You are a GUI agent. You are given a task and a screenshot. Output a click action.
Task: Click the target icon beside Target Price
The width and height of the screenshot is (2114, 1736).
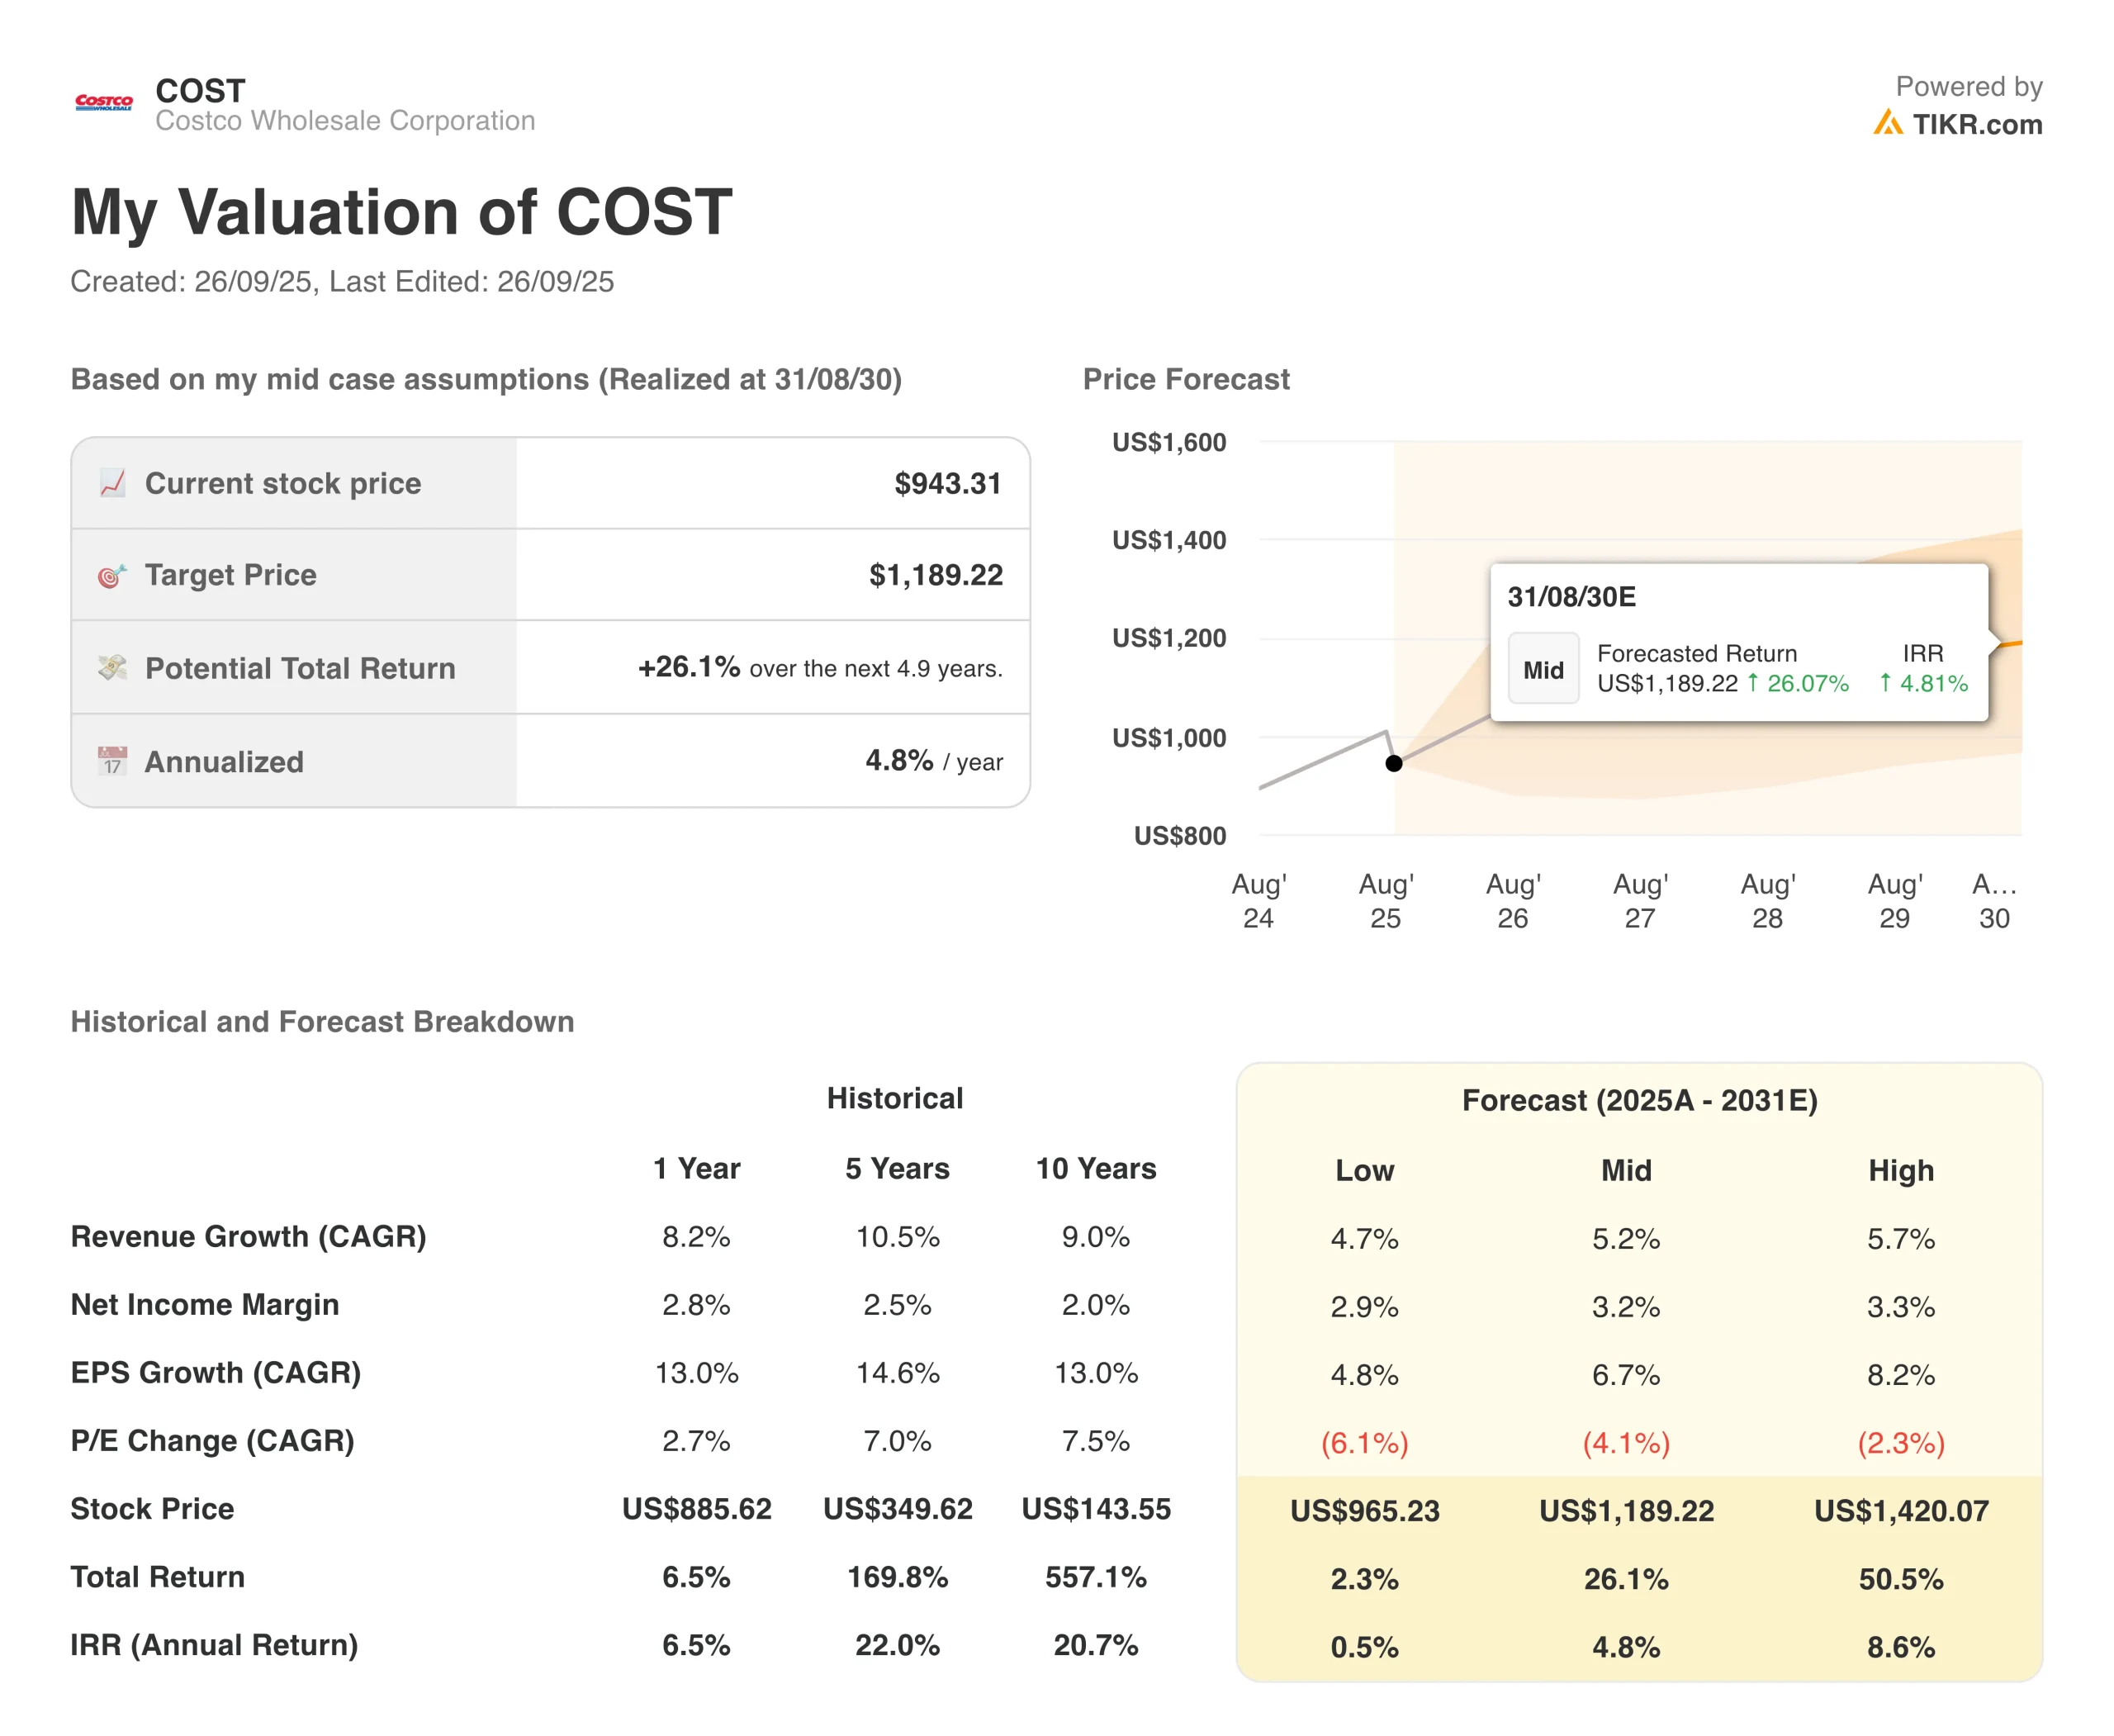click(x=112, y=575)
